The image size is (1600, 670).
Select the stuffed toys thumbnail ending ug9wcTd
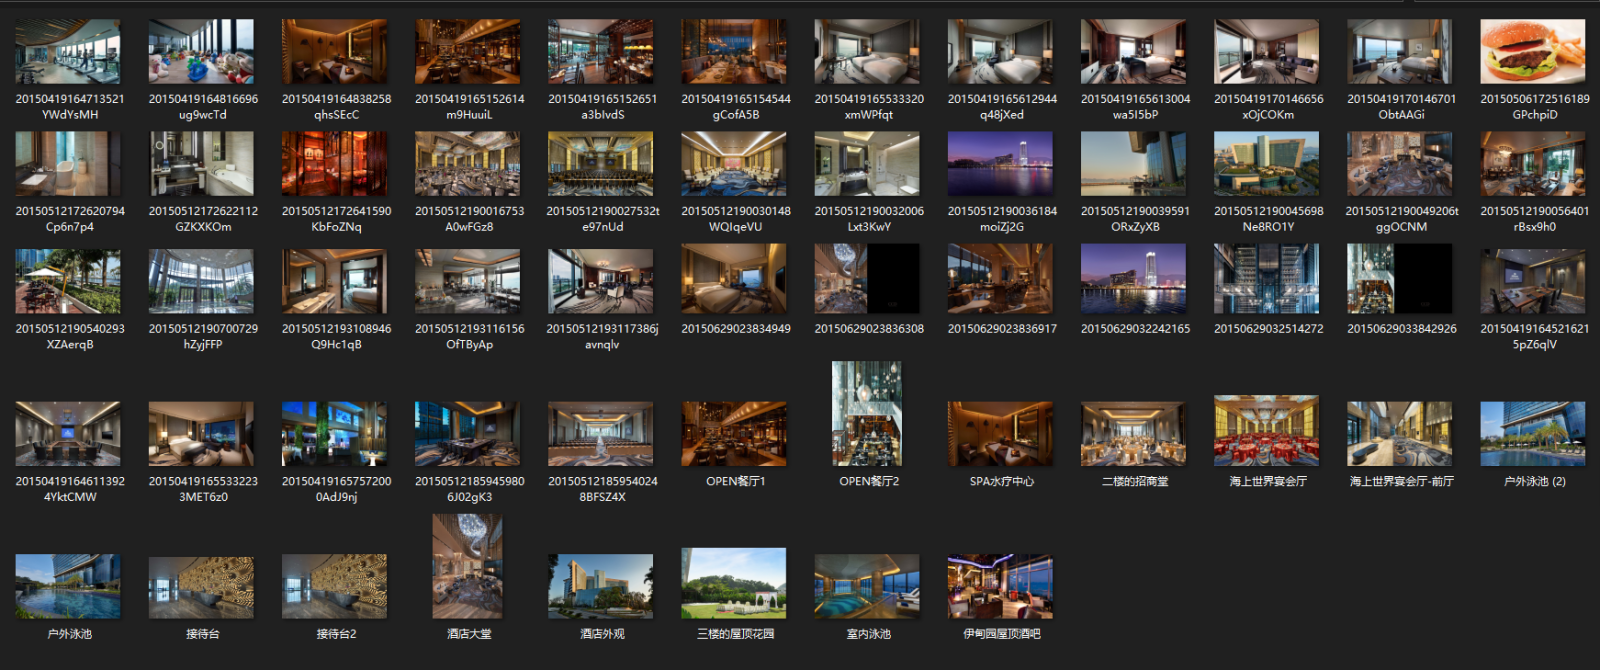click(x=201, y=52)
